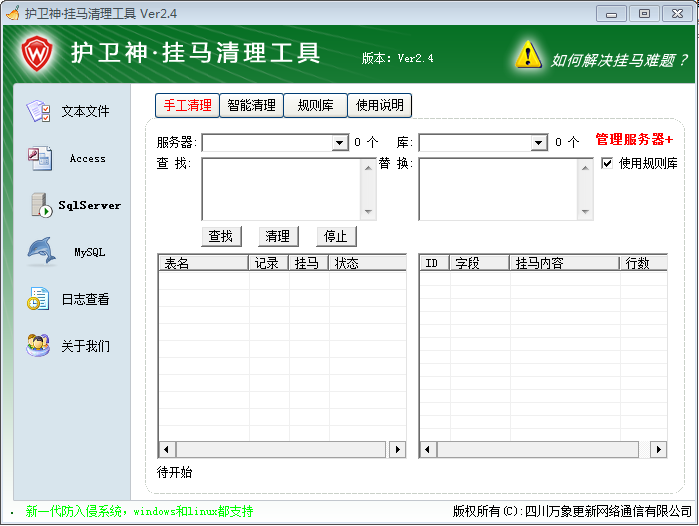Open the 使用说明 tab
Image resolution: width=699 pixels, height=526 pixels.
coord(380,105)
